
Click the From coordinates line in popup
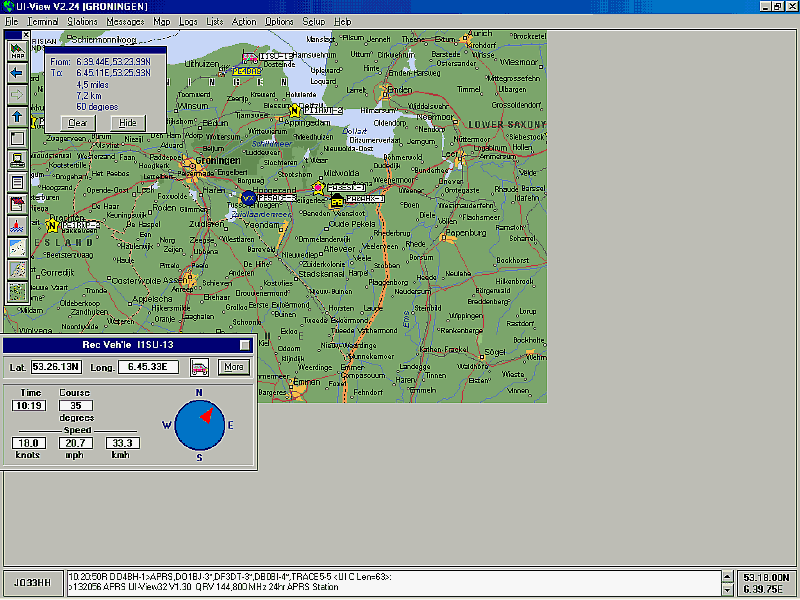101,62
